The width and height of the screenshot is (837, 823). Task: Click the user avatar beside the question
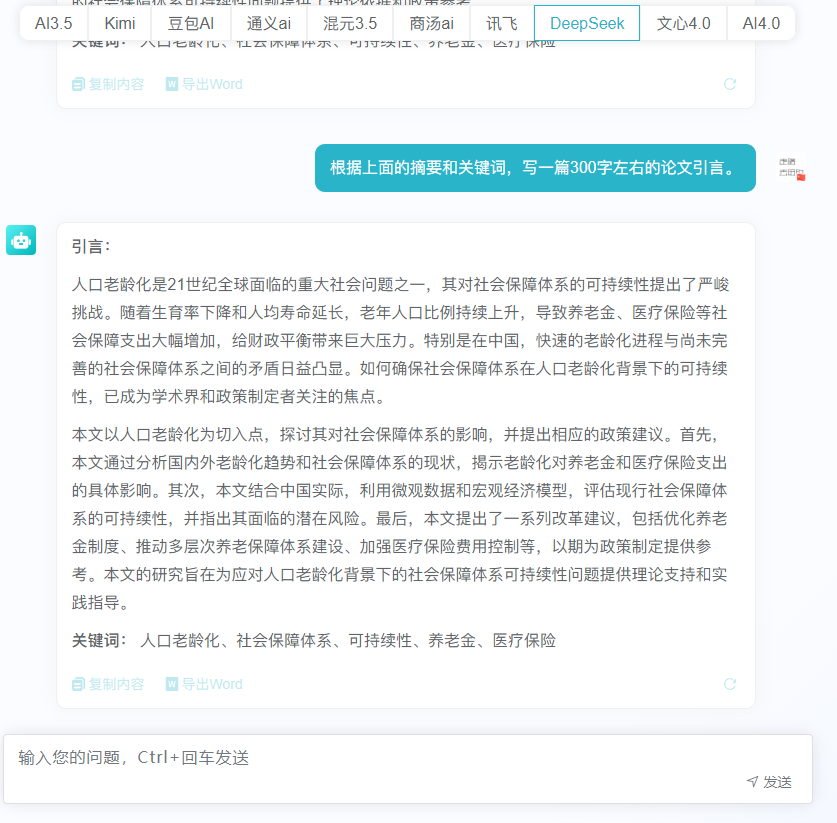[792, 168]
